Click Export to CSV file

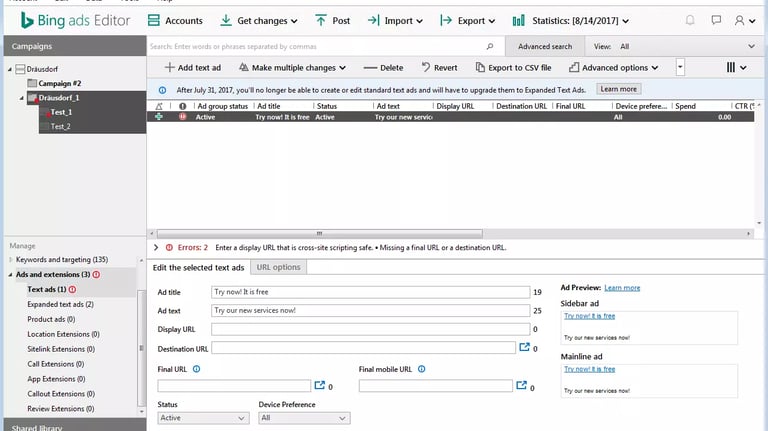(x=513, y=68)
